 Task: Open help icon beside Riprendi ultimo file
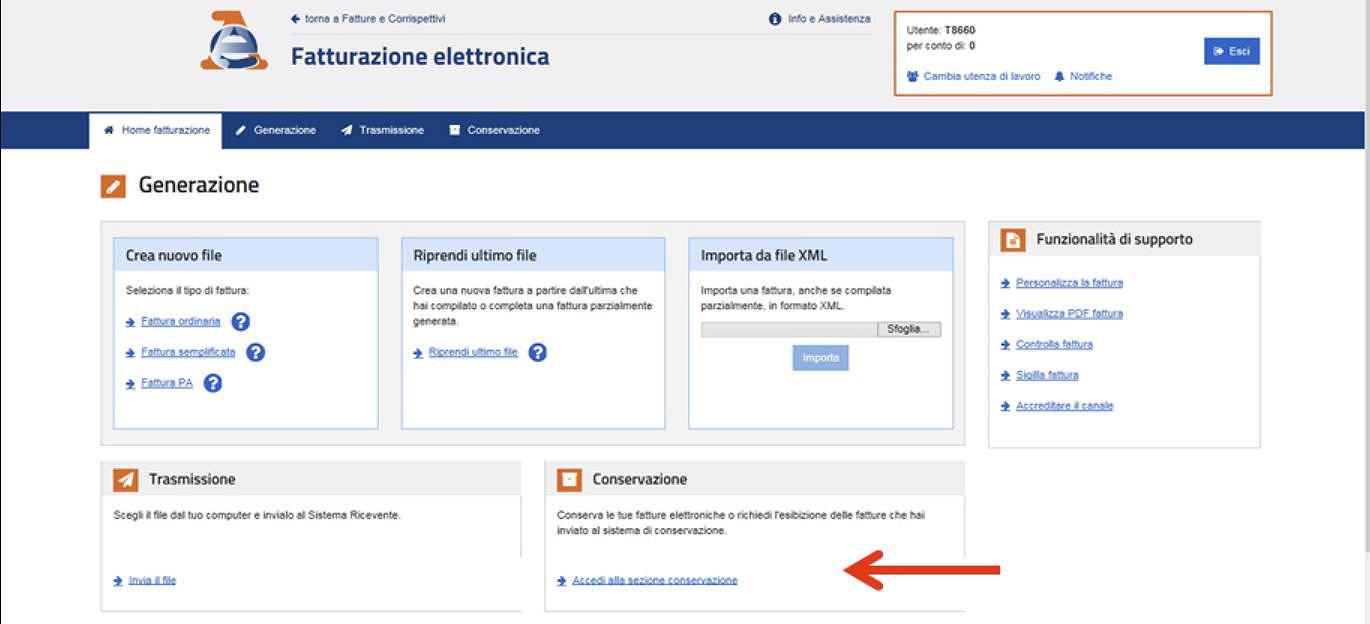(x=535, y=352)
